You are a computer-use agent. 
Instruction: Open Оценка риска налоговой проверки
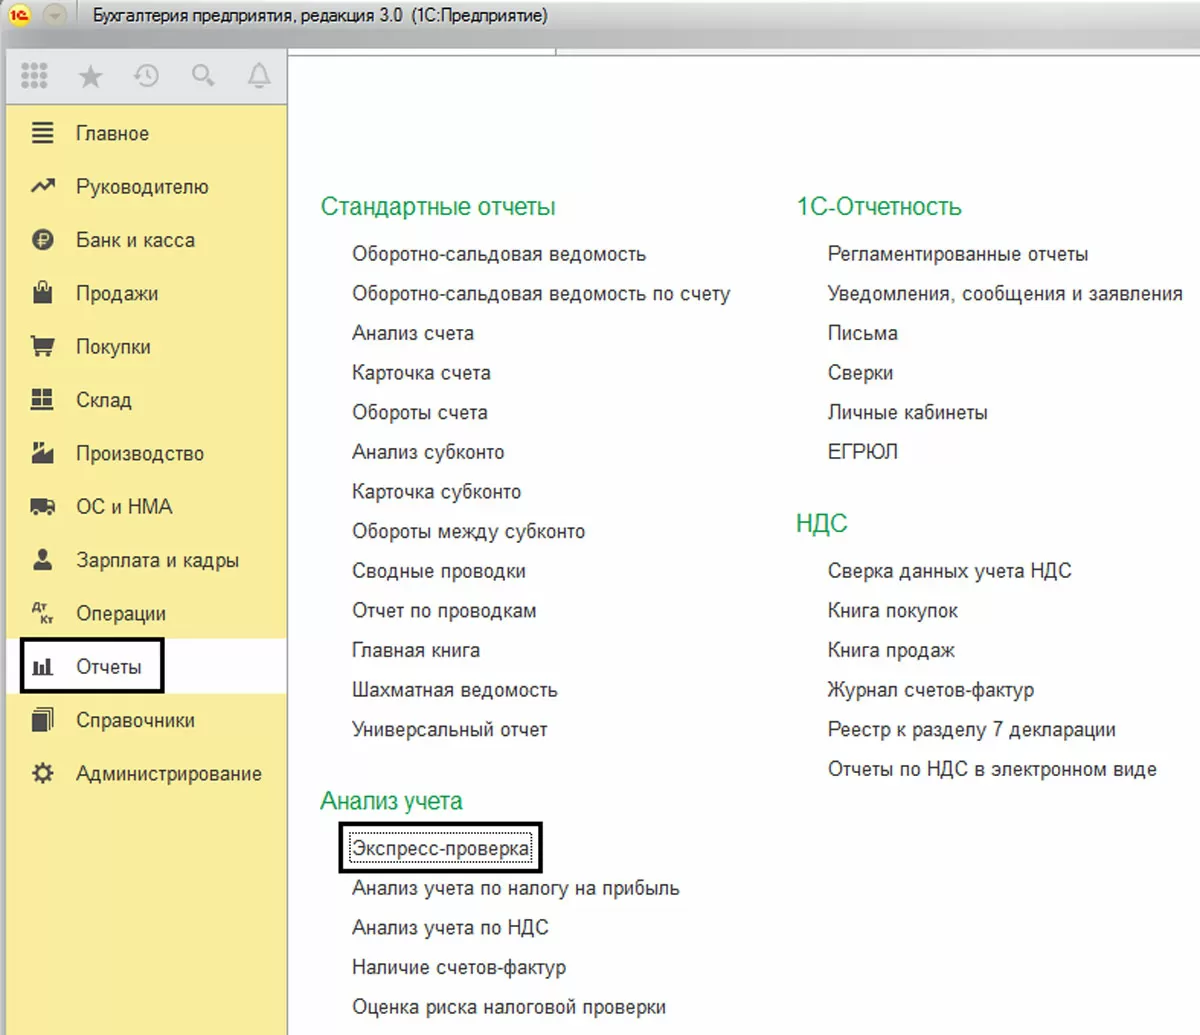click(509, 1007)
